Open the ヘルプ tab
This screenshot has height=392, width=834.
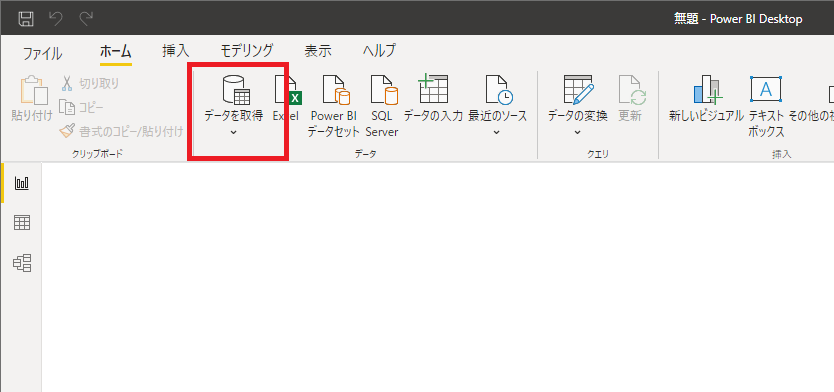tap(379, 51)
